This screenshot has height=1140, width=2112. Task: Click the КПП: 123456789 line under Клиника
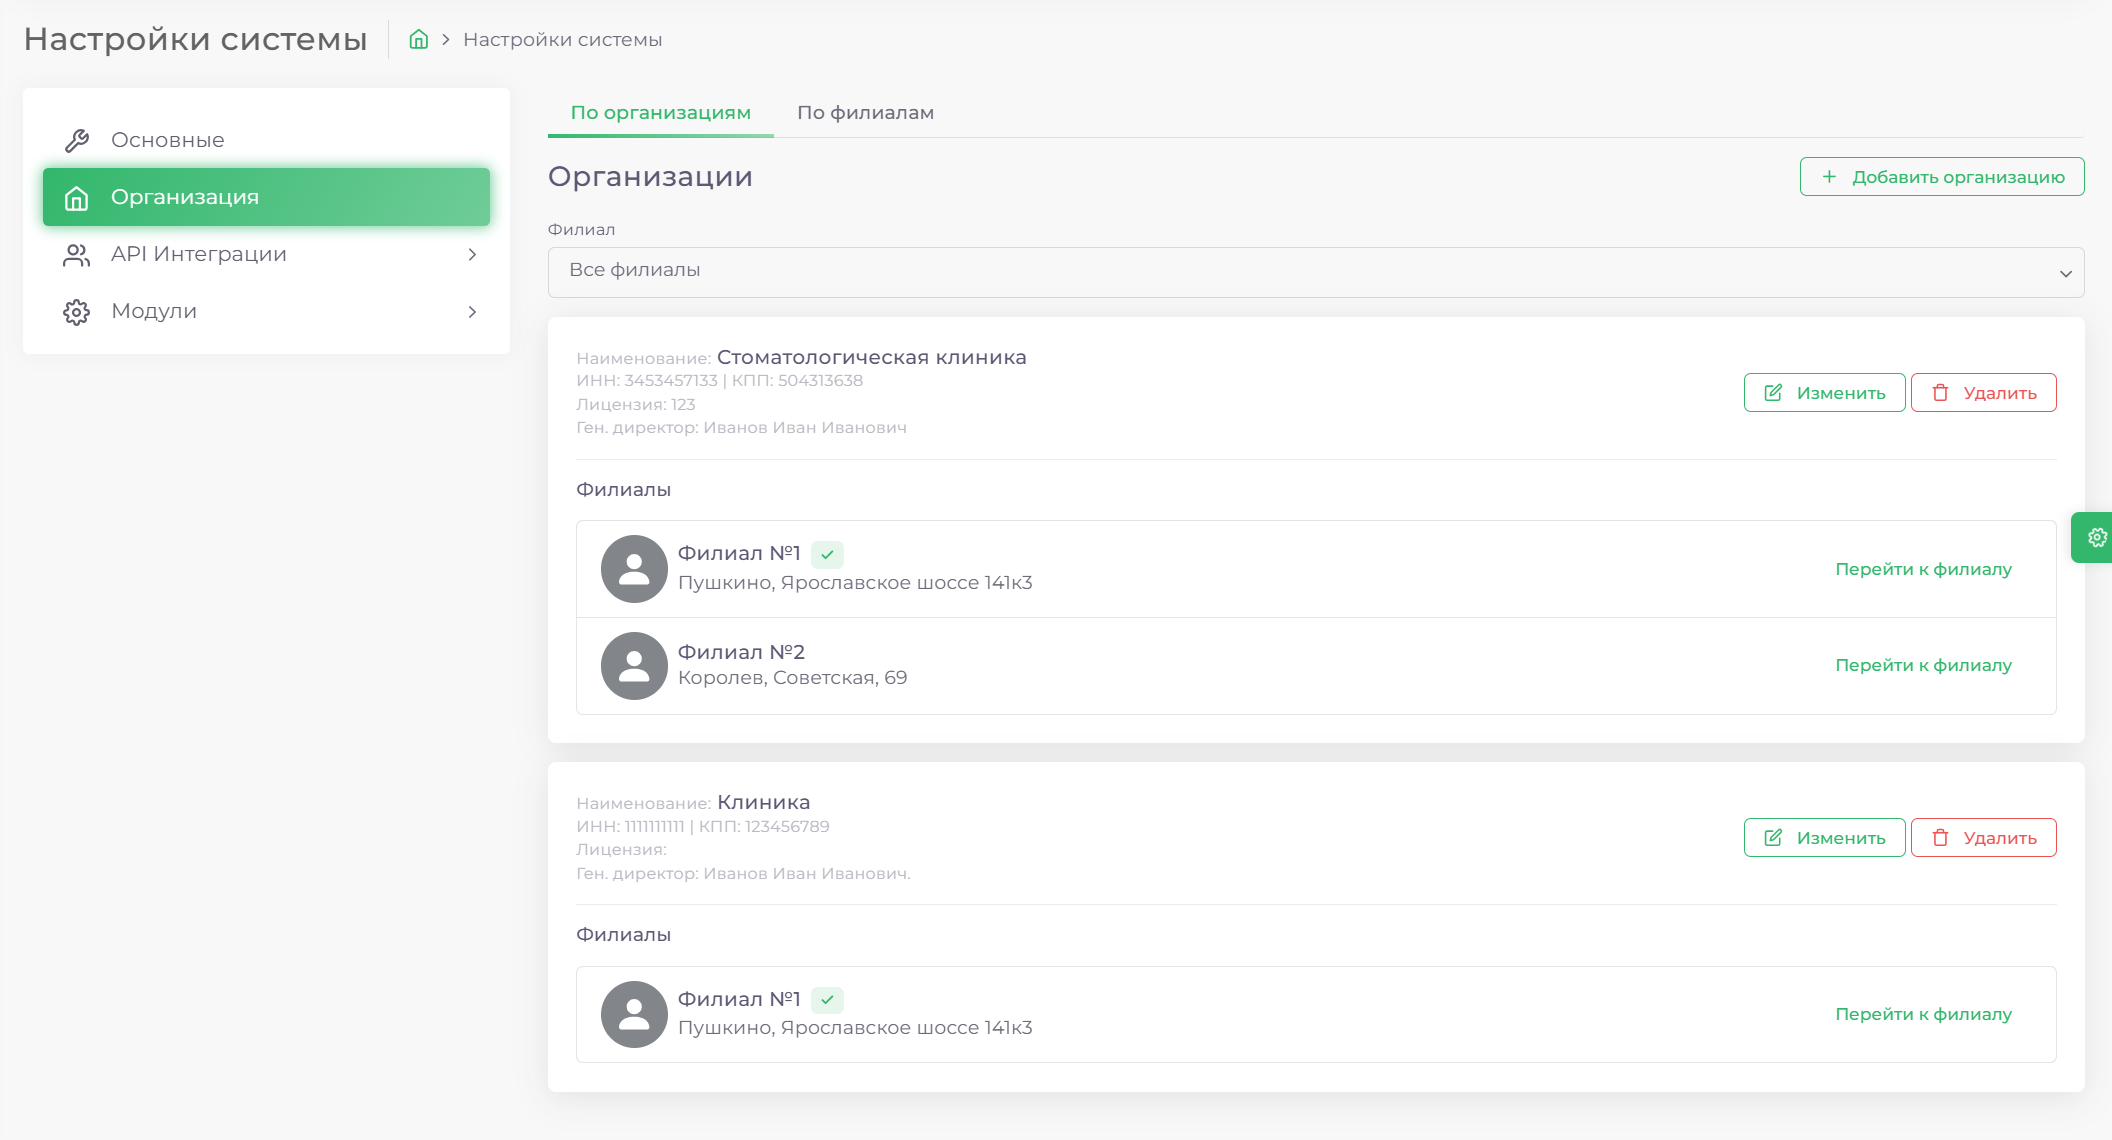tap(764, 827)
